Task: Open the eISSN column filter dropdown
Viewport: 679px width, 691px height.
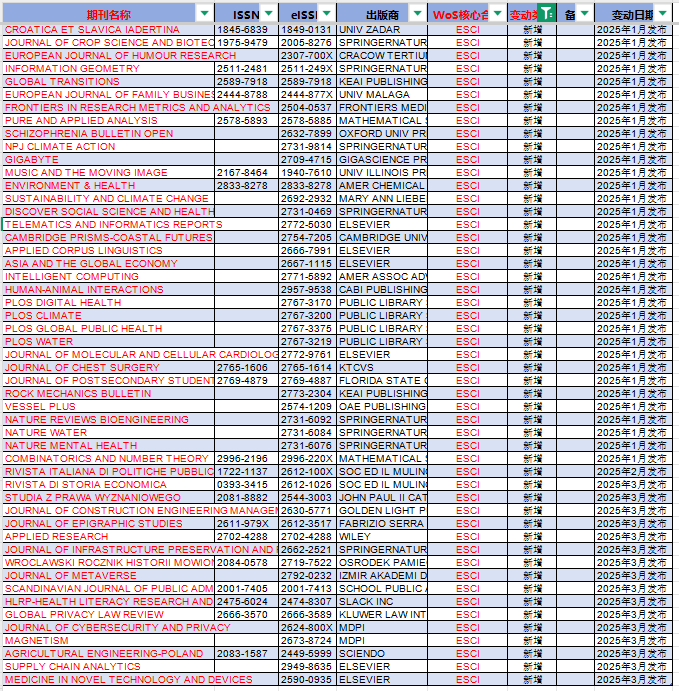Action: pyautogui.click(x=327, y=13)
